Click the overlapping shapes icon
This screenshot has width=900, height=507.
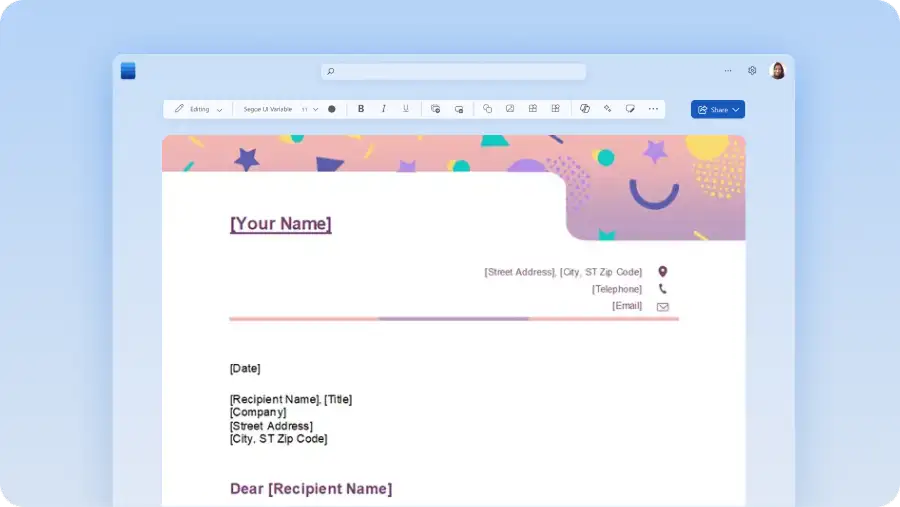point(487,109)
